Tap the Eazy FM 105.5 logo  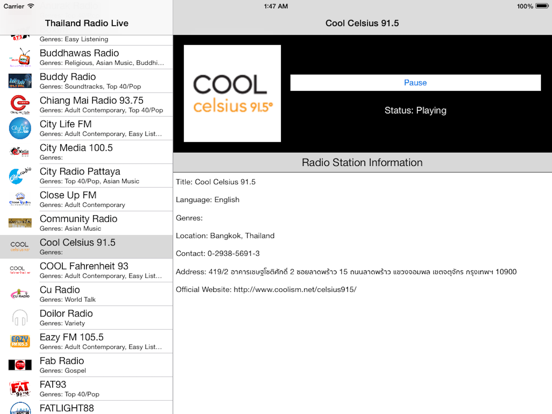(20, 341)
